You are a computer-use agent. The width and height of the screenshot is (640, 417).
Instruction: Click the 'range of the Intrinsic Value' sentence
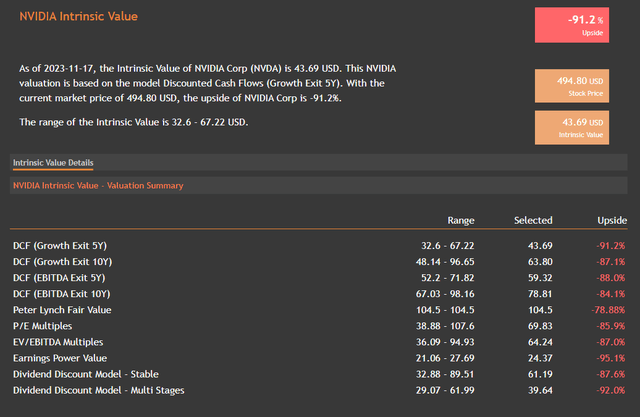click(133, 122)
